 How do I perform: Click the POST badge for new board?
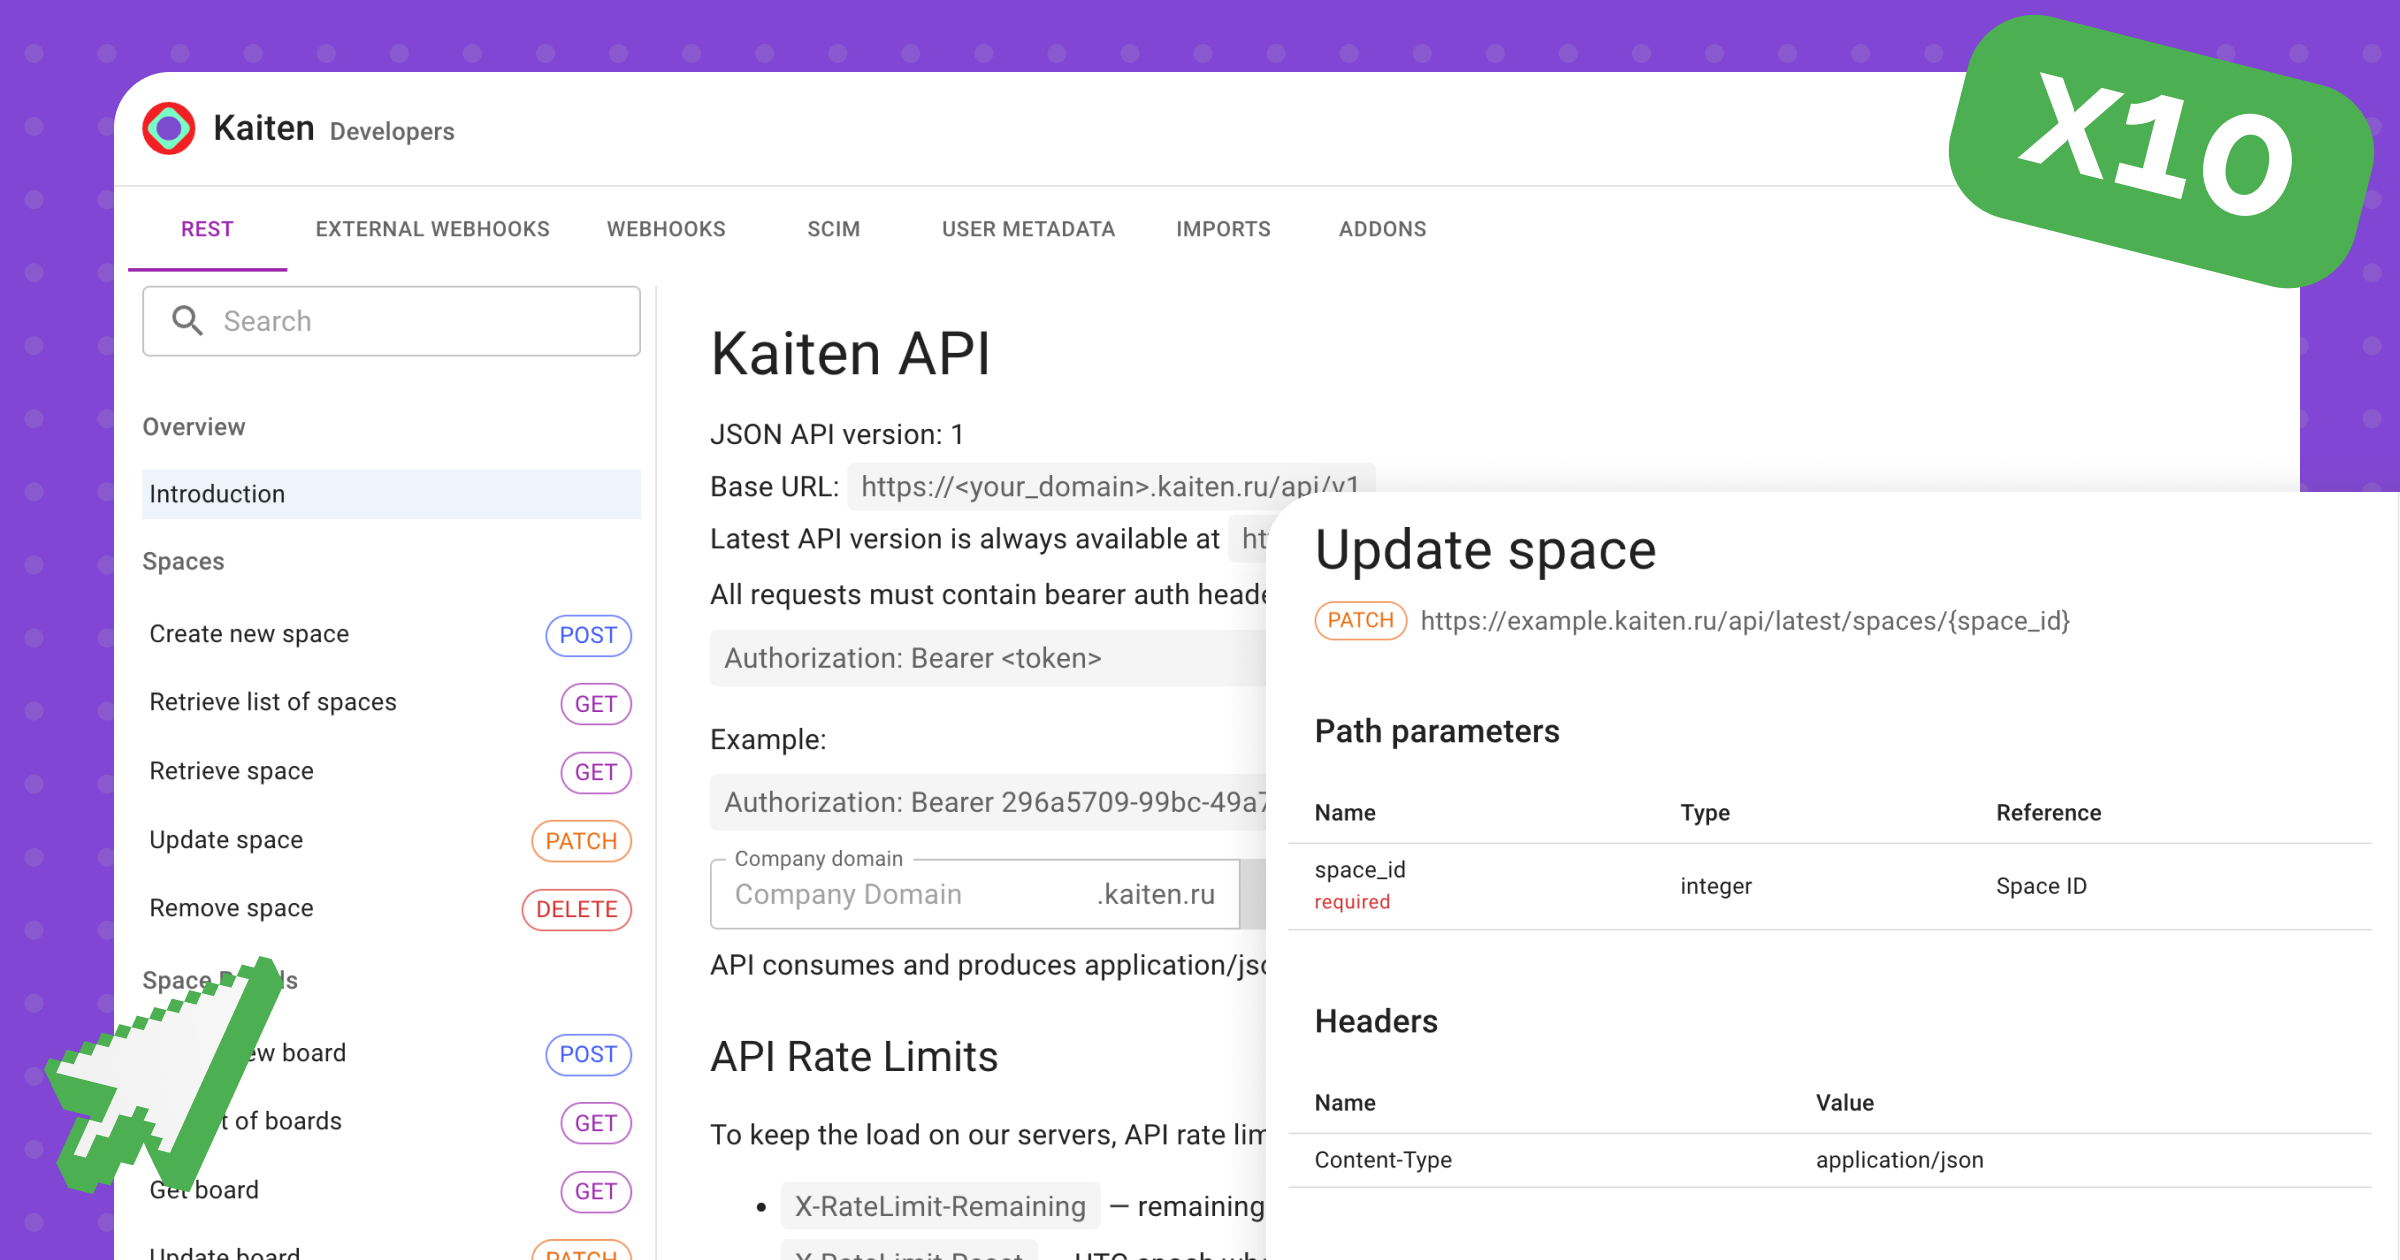point(588,1054)
